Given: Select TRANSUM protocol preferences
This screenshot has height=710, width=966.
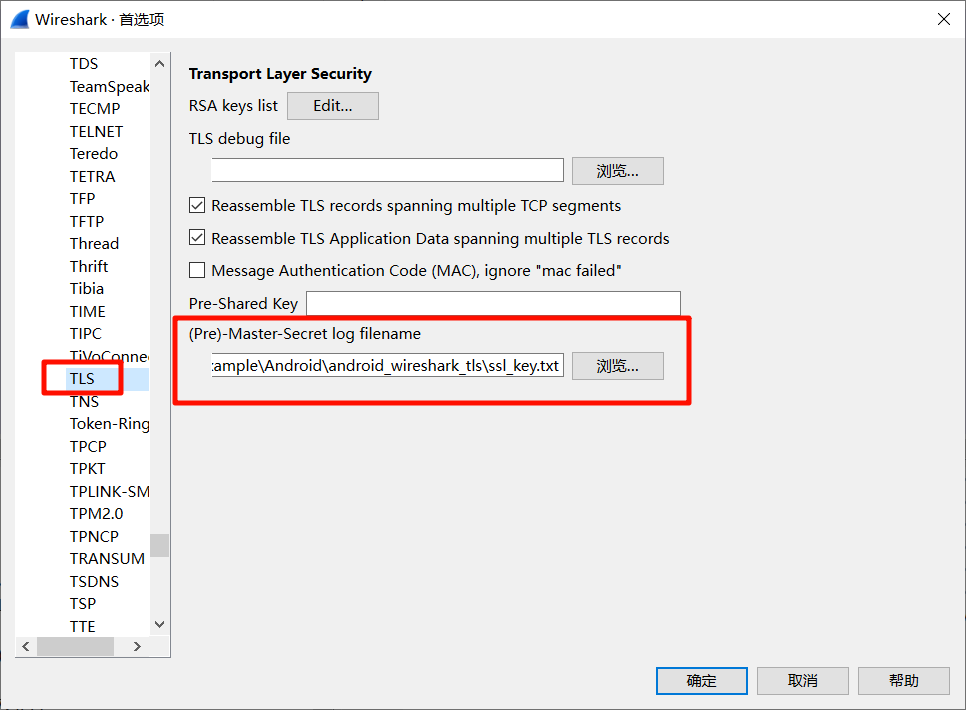Looking at the screenshot, I should pos(107,558).
